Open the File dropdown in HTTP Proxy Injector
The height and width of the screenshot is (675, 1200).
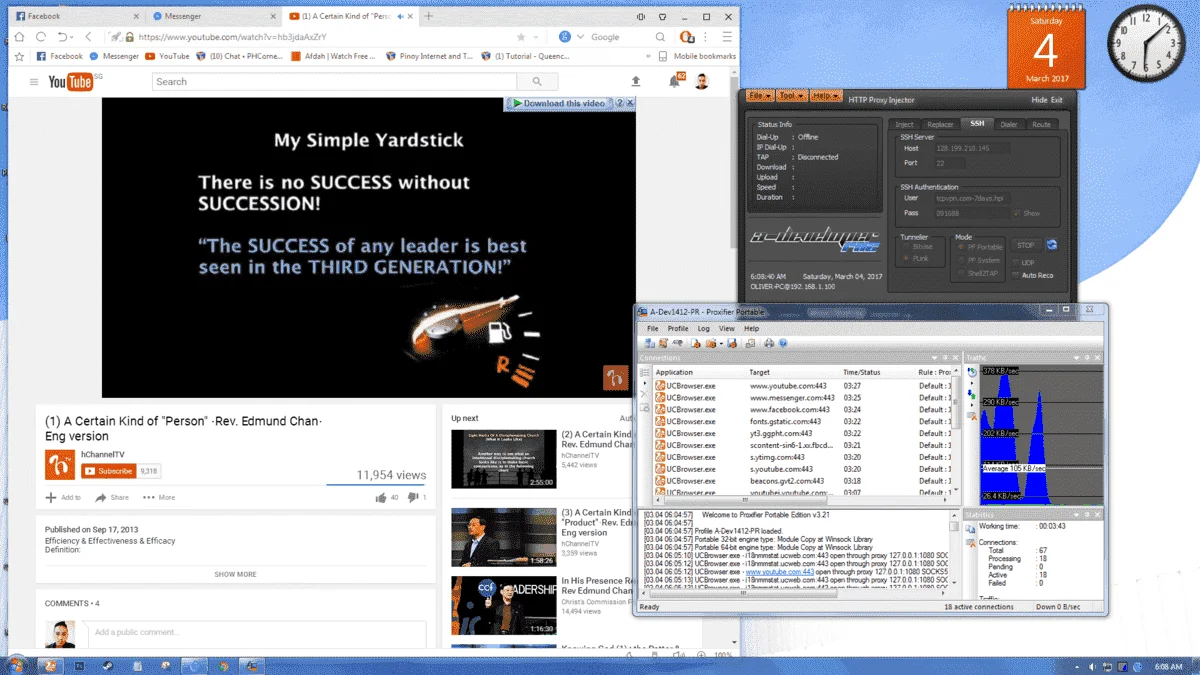[x=759, y=96]
